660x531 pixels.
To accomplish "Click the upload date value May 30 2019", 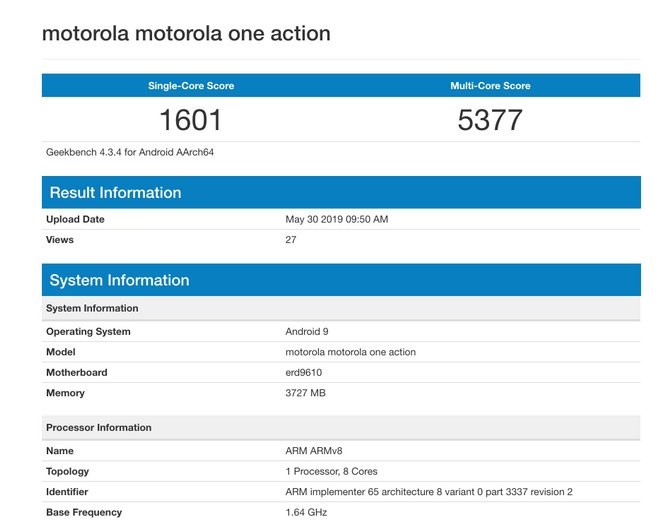I will coord(335,219).
